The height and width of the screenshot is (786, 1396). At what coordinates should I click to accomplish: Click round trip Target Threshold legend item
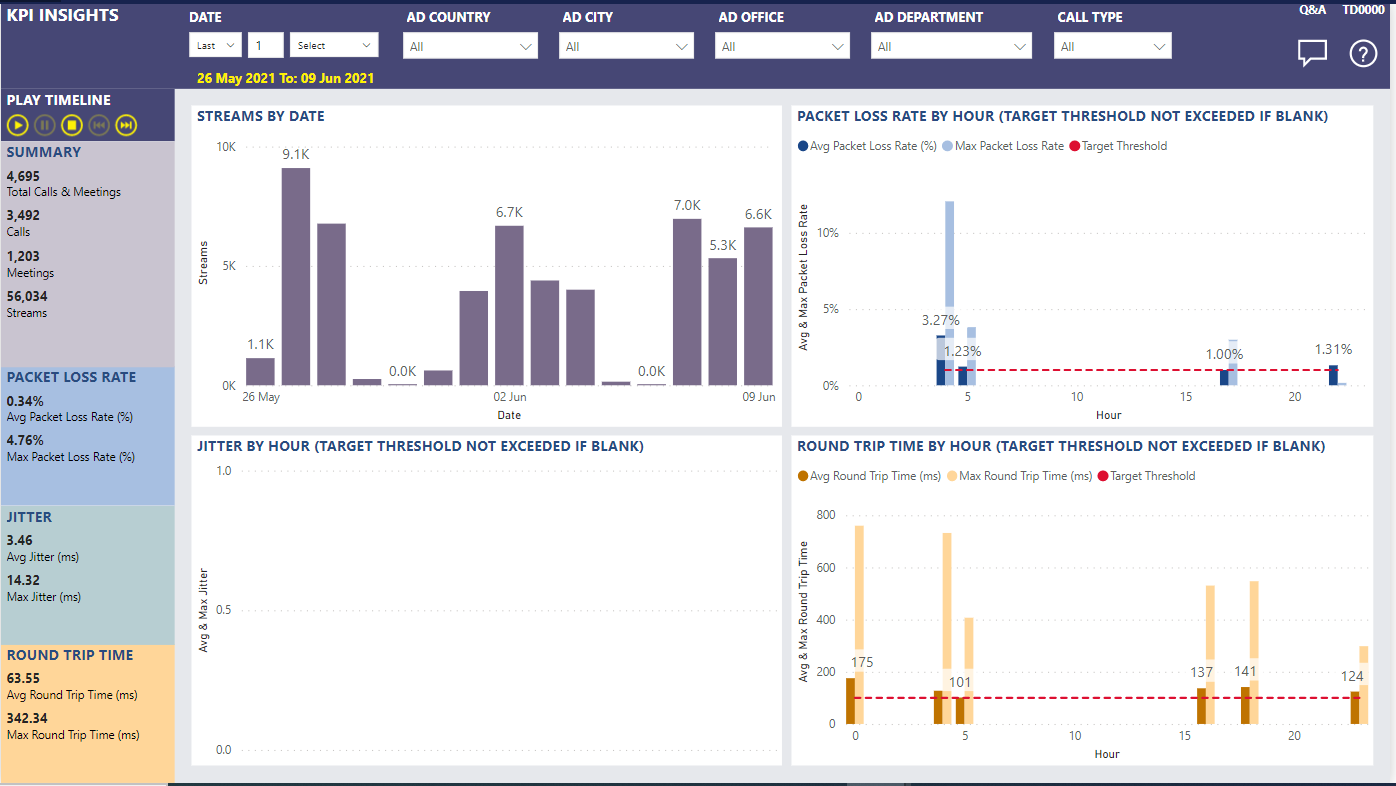click(1146, 476)
